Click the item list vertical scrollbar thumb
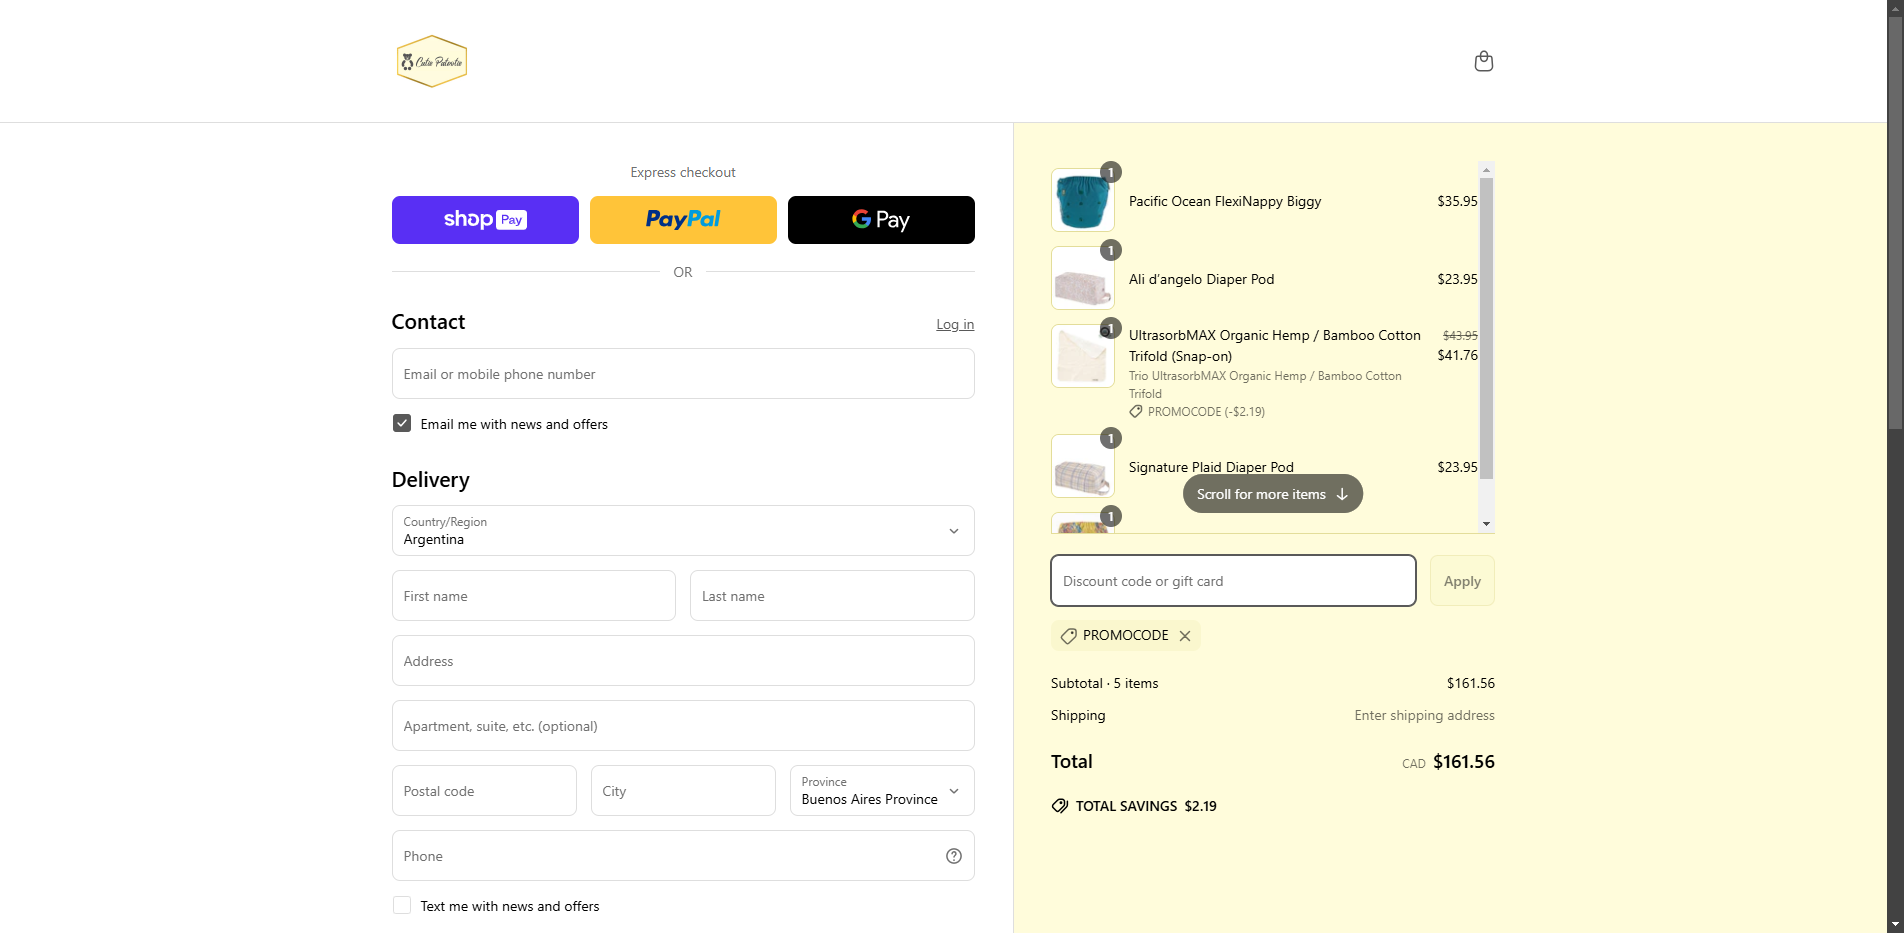The width and height of the screenshot is (1904, 933). click(x=1487, y=329)
